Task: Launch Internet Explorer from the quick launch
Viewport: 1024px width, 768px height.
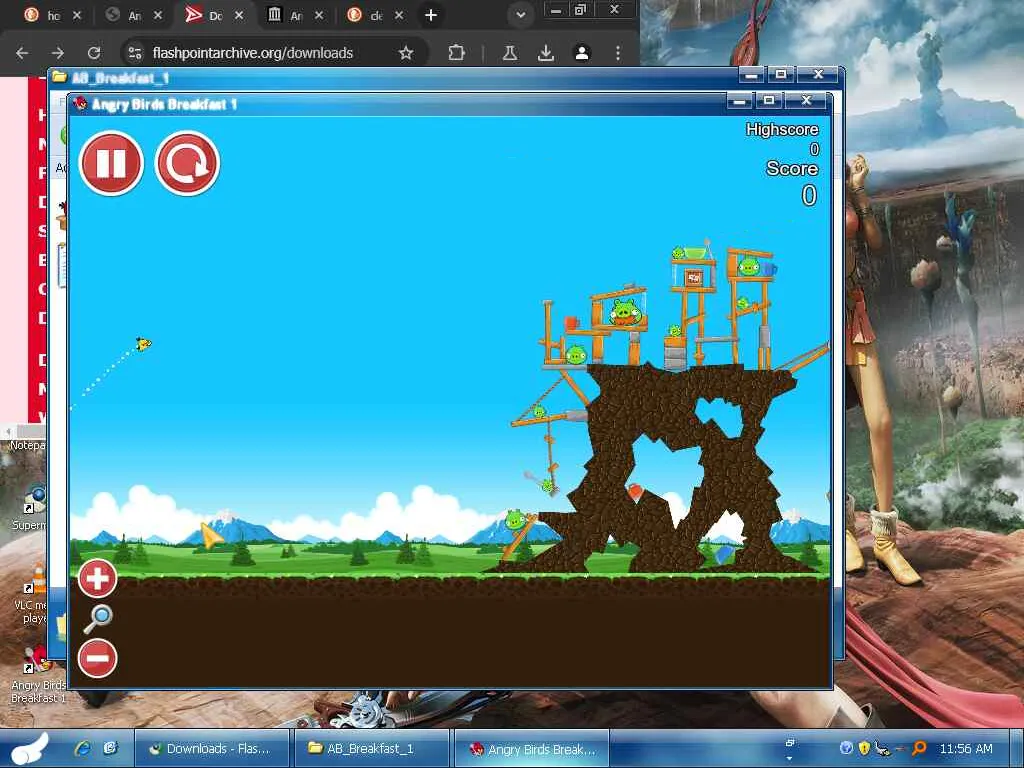Action: coord(82,748)
